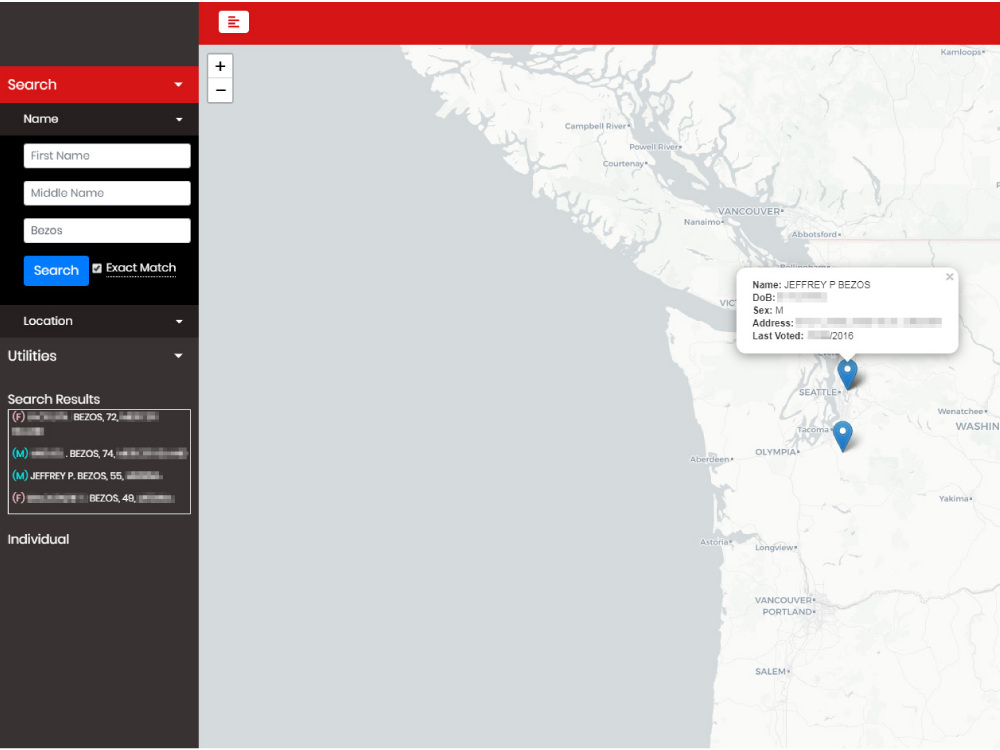
Task: Close the Jeffrey P Bezos popup
Action: click(949, 277)
